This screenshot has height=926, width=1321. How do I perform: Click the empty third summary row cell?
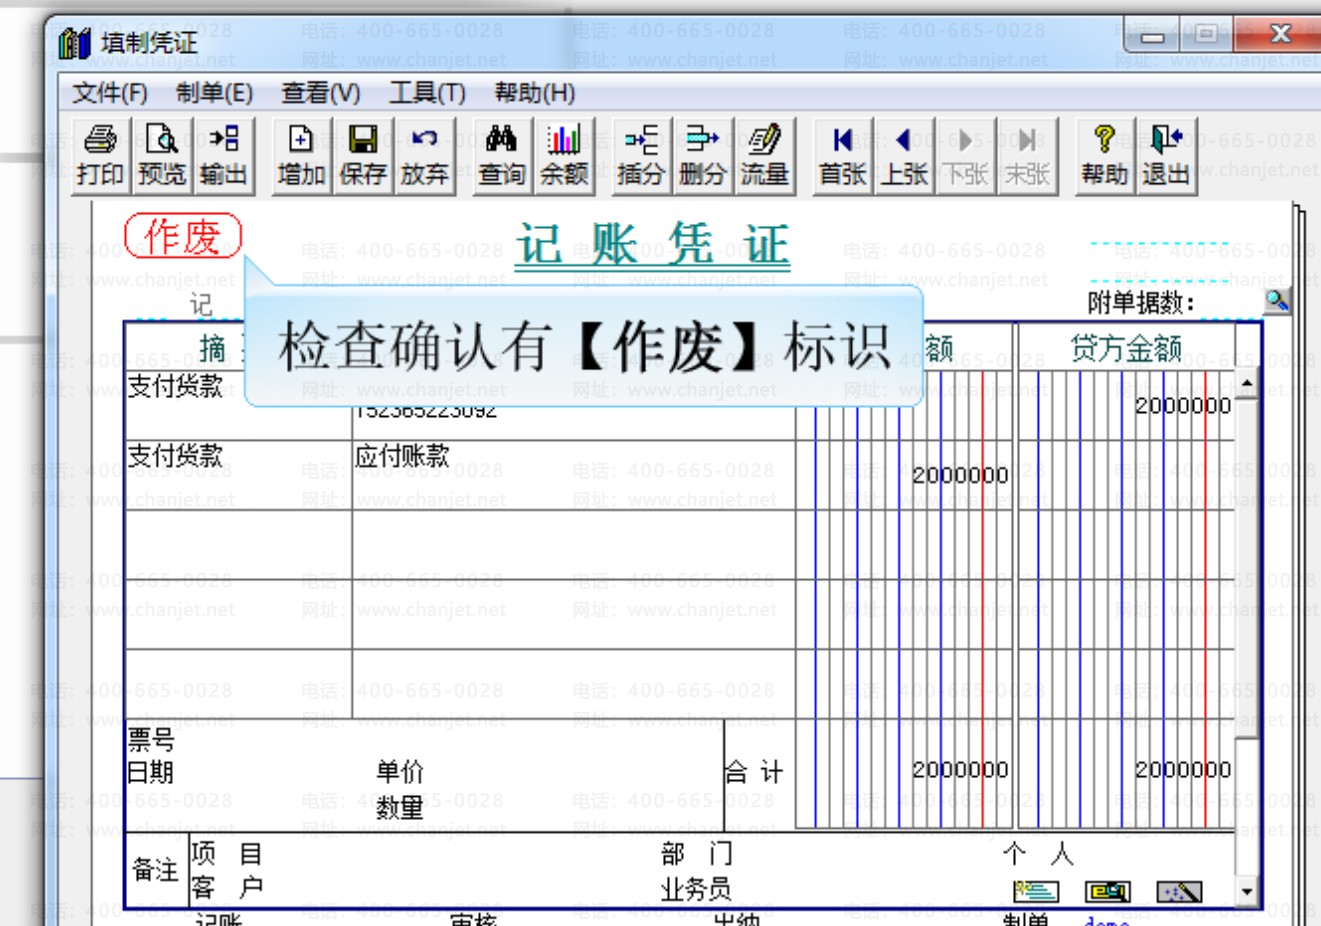pyautogui.click(x=238, y=544)
